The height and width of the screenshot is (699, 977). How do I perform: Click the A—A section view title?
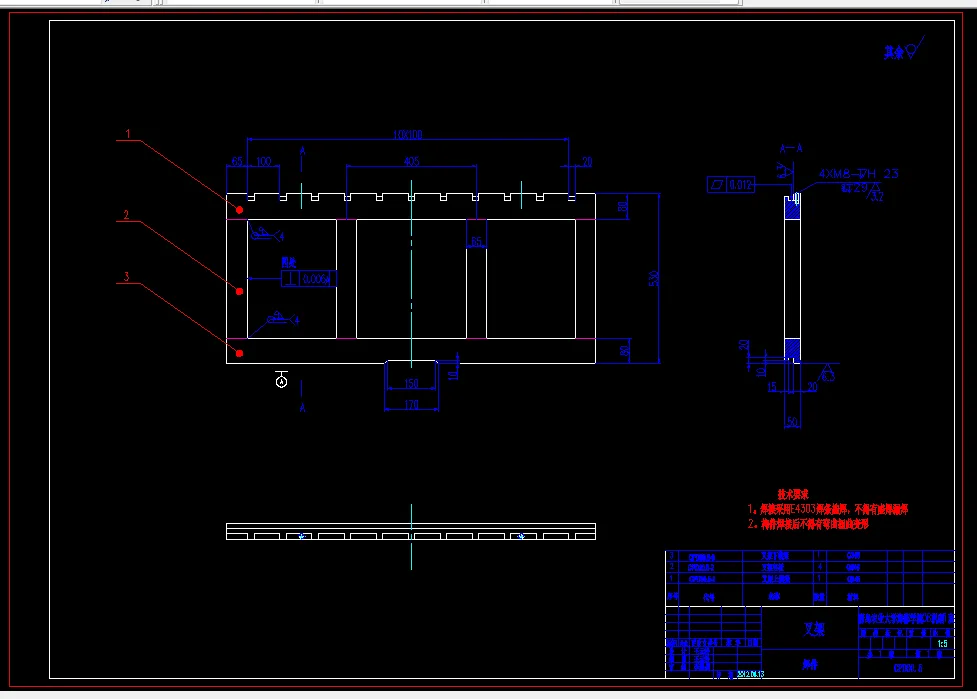point(791,148)
